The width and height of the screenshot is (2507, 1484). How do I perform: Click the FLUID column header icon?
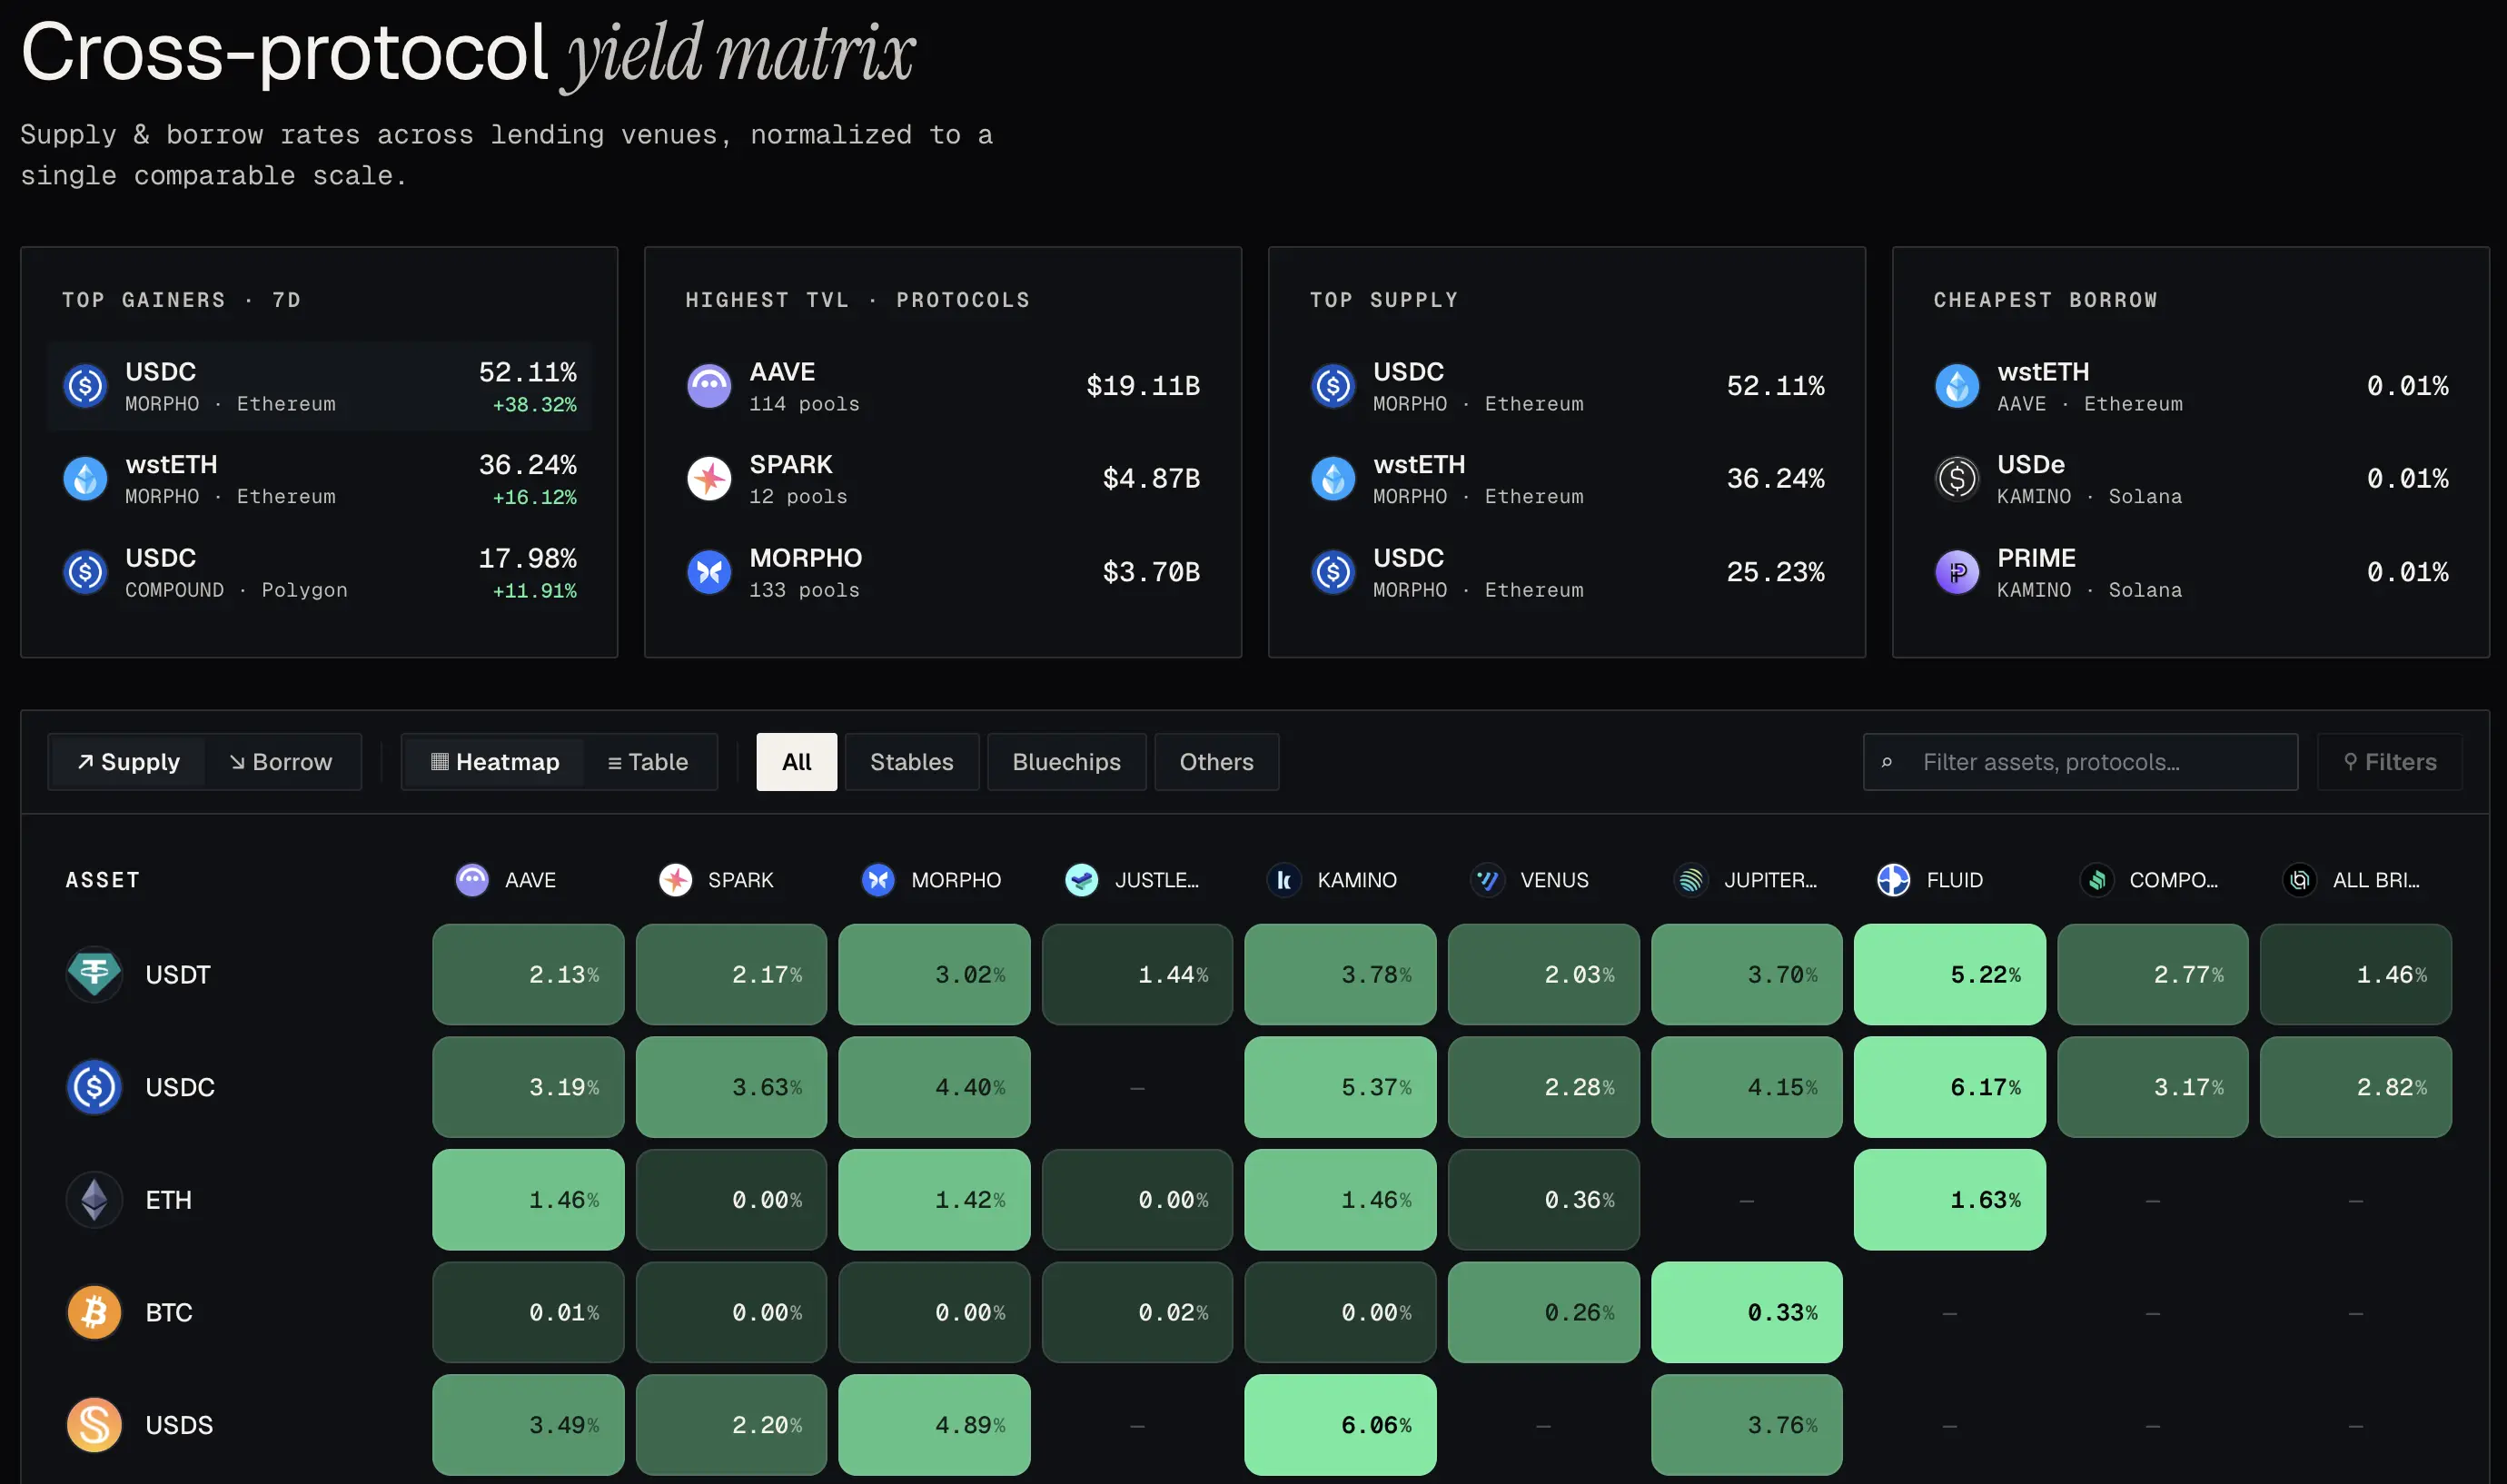1894,880
